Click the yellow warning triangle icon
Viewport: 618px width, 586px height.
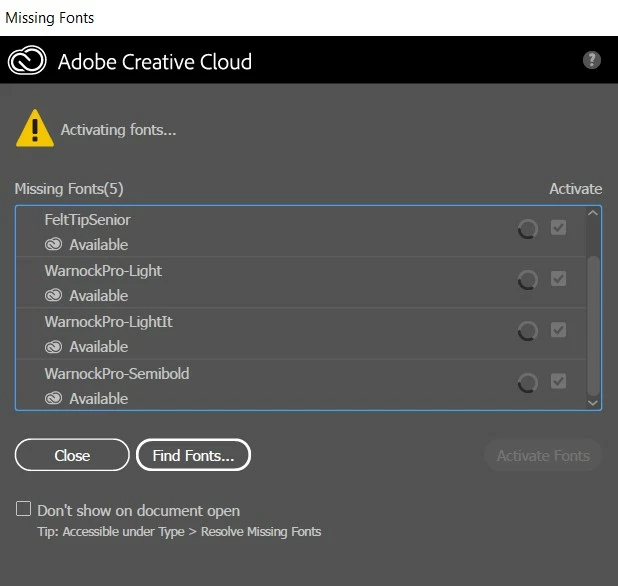click(x=35, y=128)
